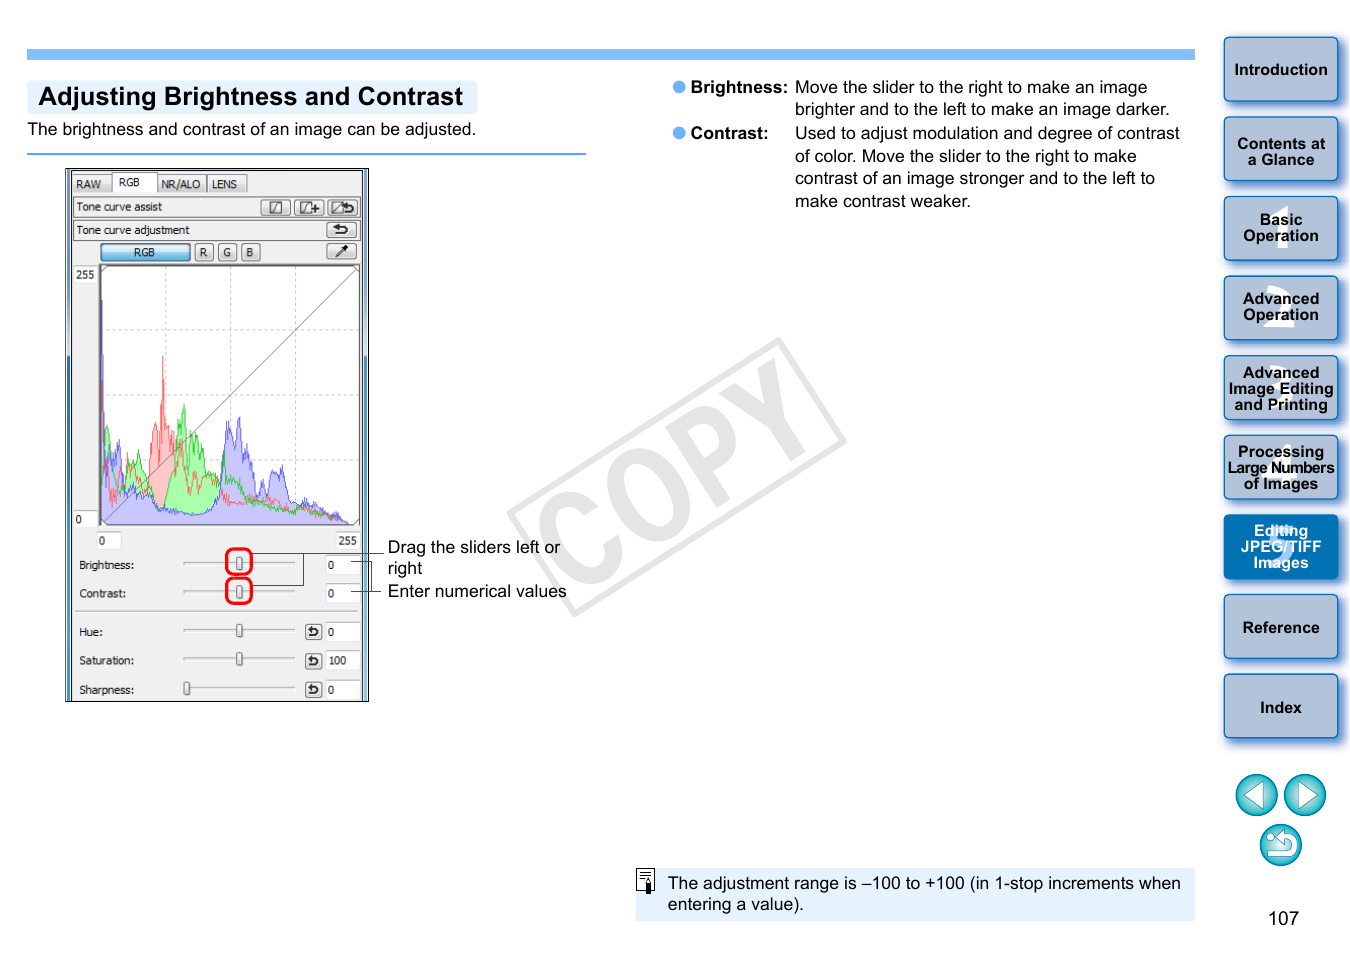Reset the Tone curve adjustment with undo icon

(341, 230)
